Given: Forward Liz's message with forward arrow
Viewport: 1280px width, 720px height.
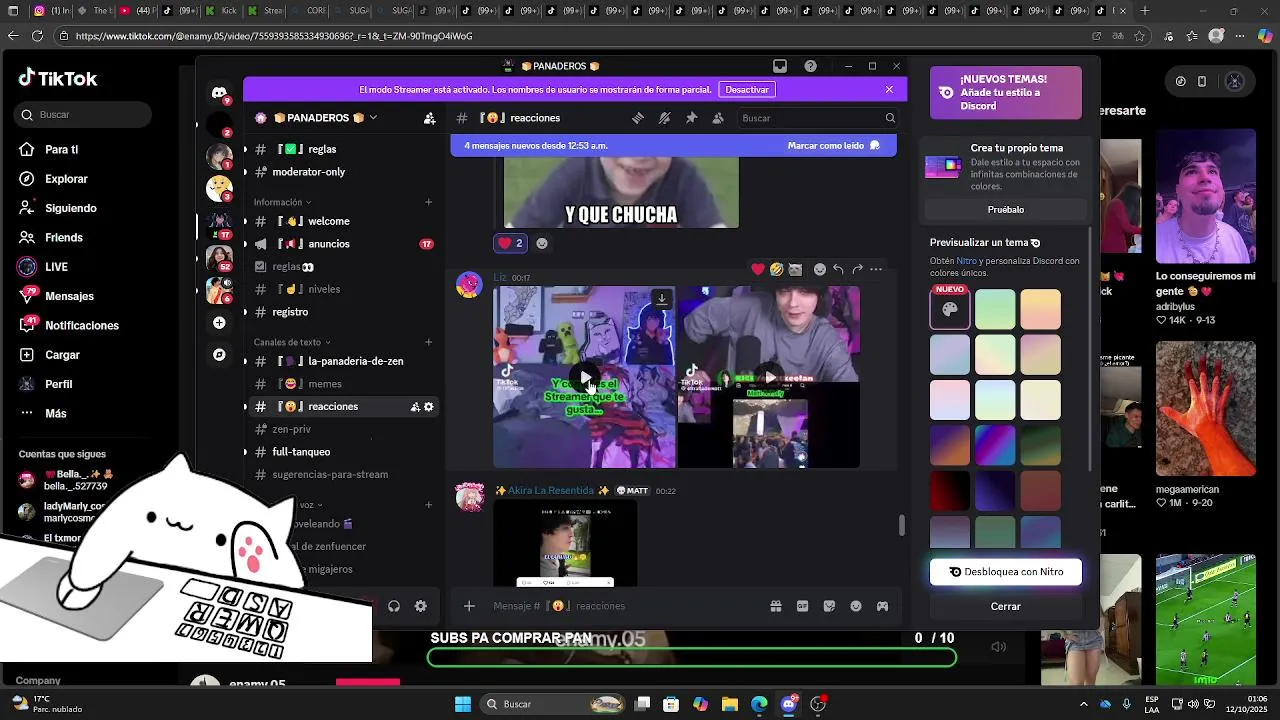Looking at the screenshot, I should pos(857,269).
